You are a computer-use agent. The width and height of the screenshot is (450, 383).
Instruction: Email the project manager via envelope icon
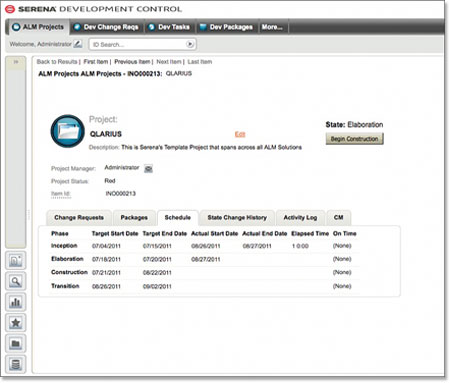tap(148, 169)
